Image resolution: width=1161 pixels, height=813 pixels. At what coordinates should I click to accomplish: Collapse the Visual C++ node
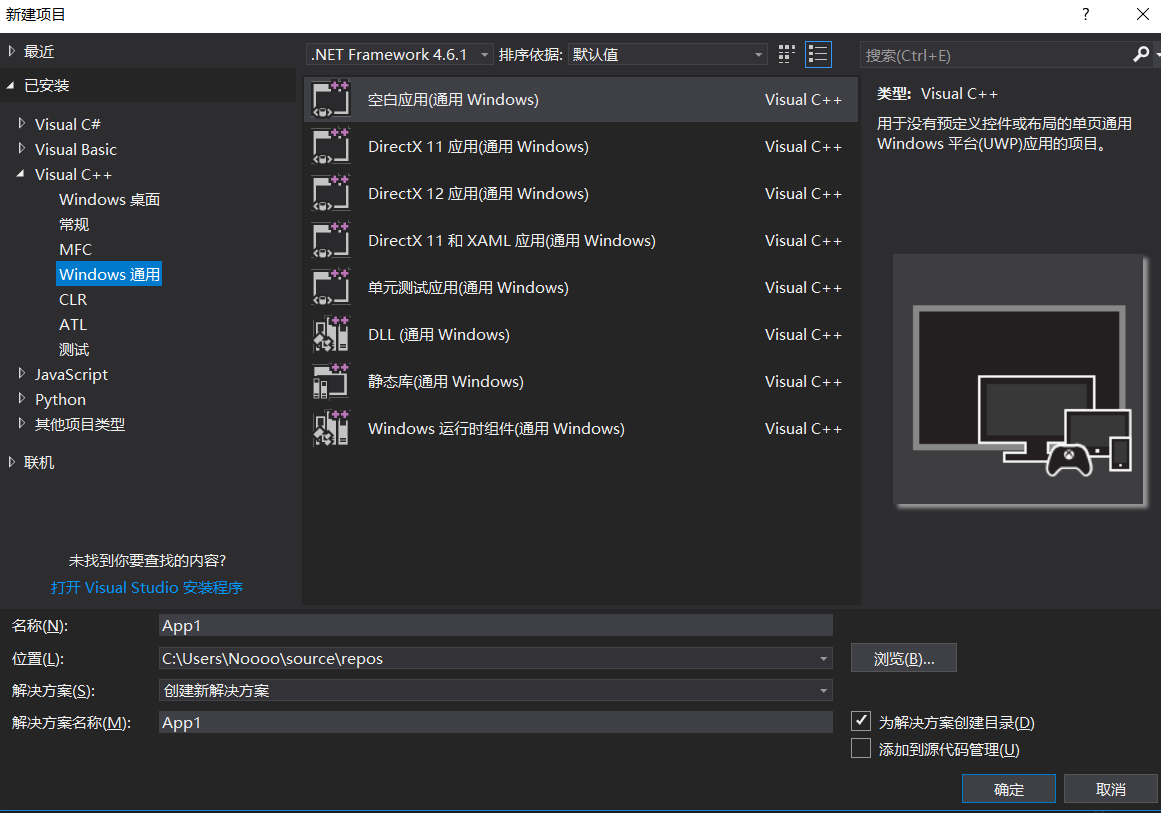20,174
